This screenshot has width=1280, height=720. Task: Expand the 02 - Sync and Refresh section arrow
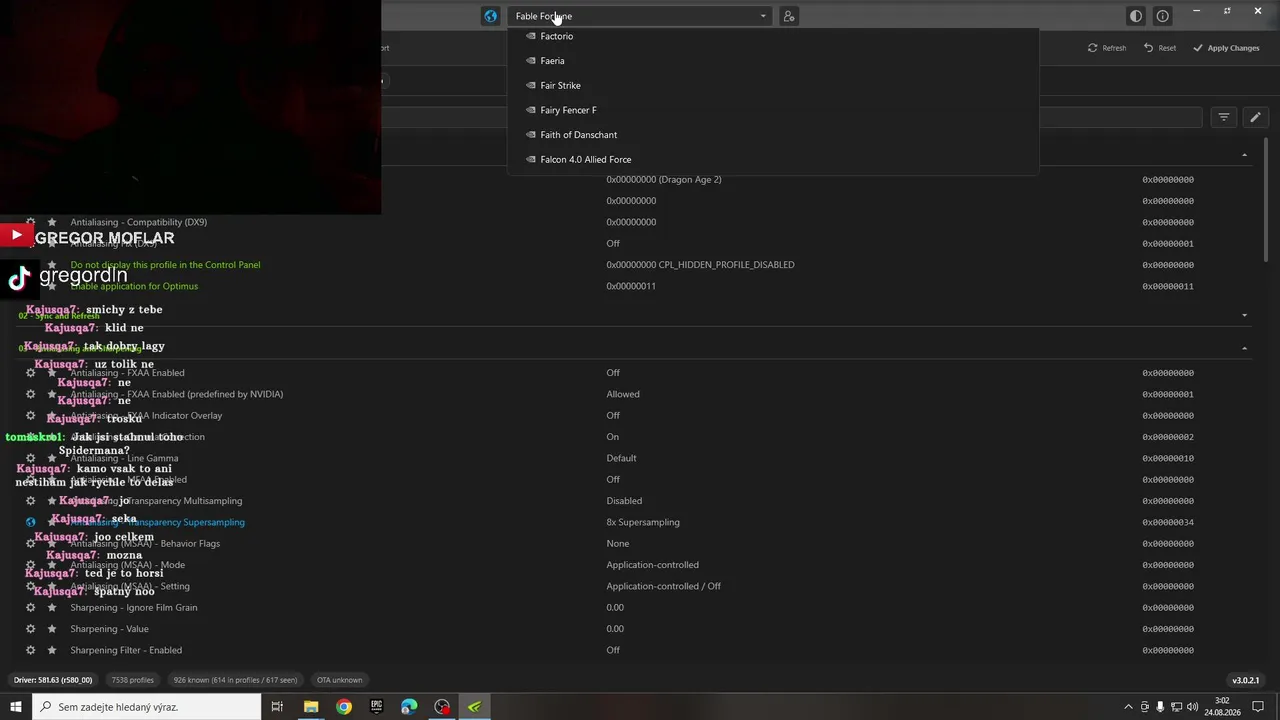coord(1244,316)
